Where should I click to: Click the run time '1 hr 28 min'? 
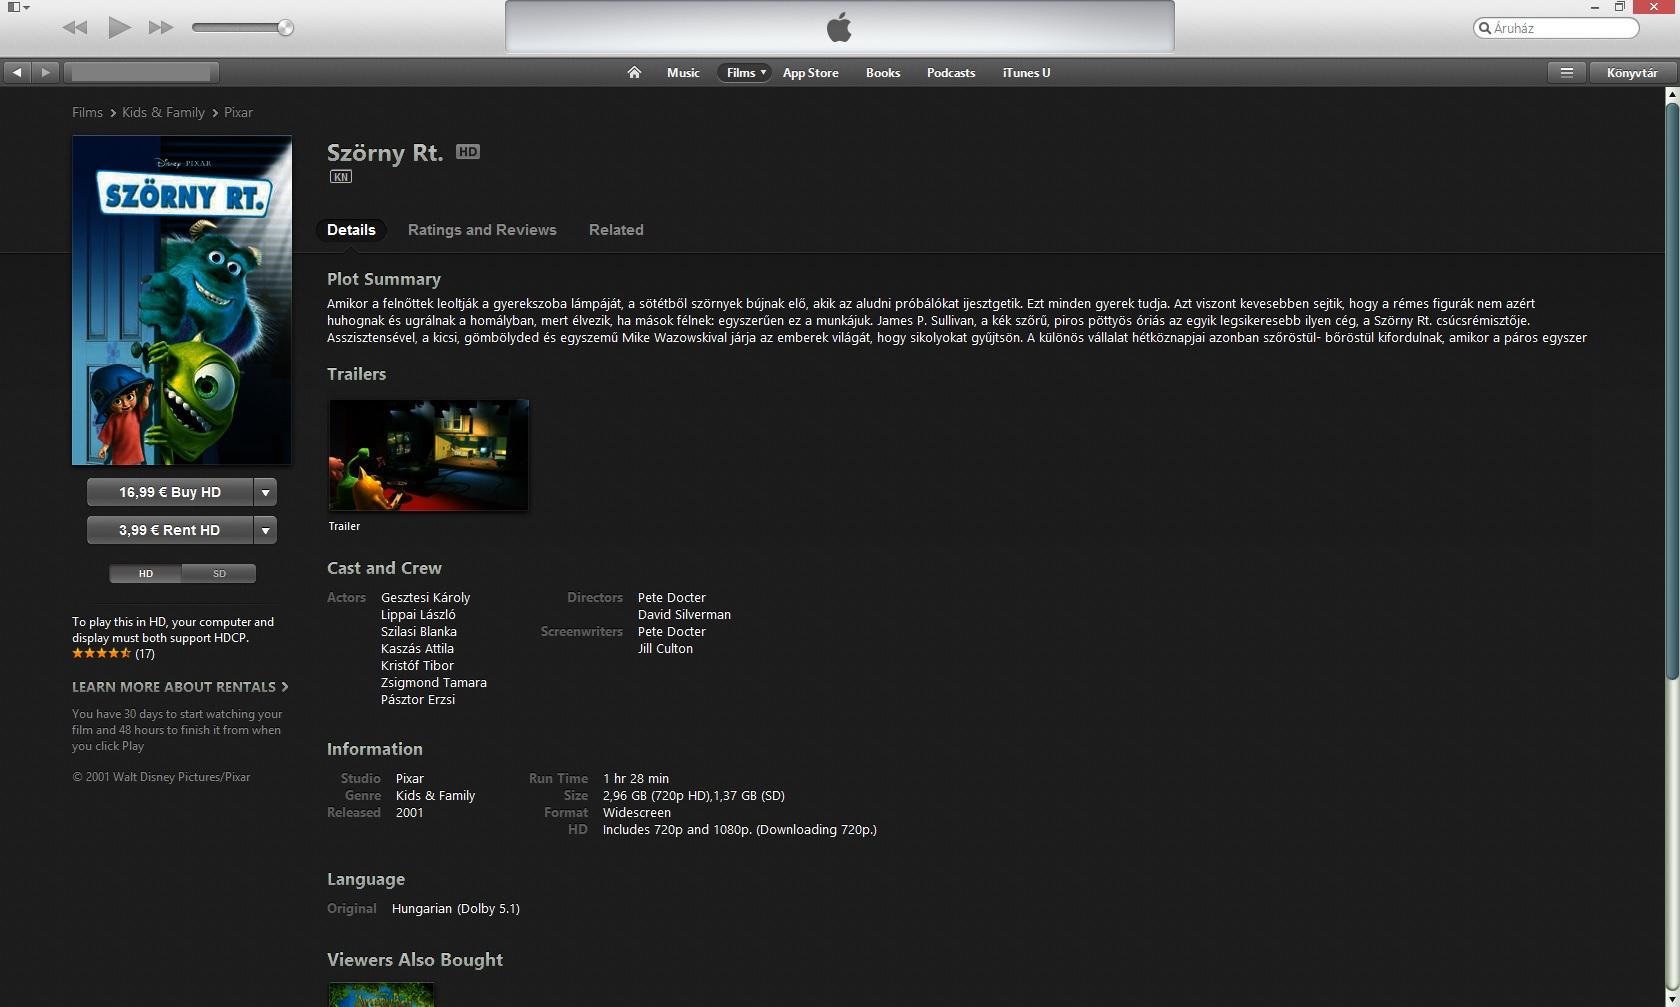coord(636,779)
